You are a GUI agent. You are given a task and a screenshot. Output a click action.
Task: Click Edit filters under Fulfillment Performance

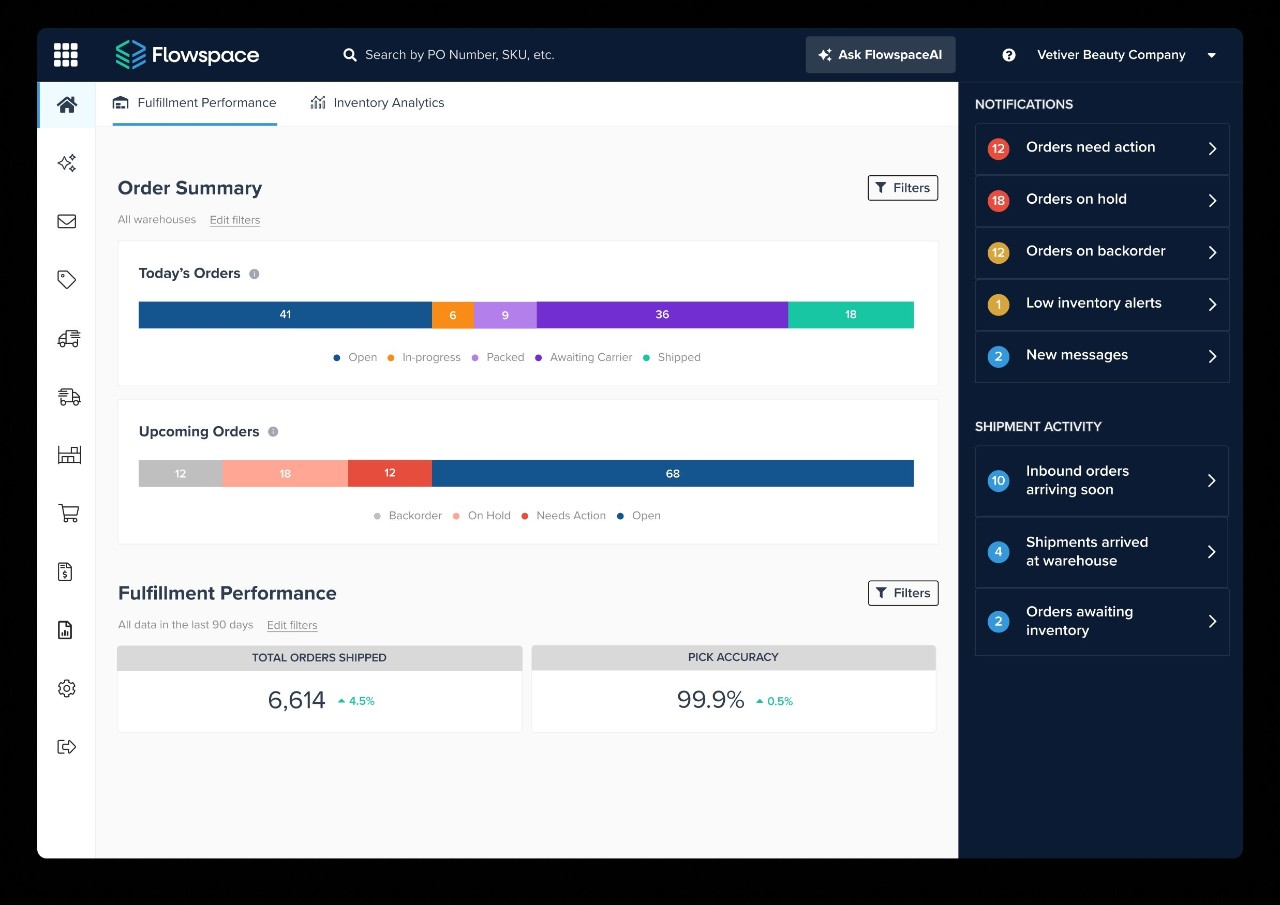pyautogui.click(x=292, y=625)
